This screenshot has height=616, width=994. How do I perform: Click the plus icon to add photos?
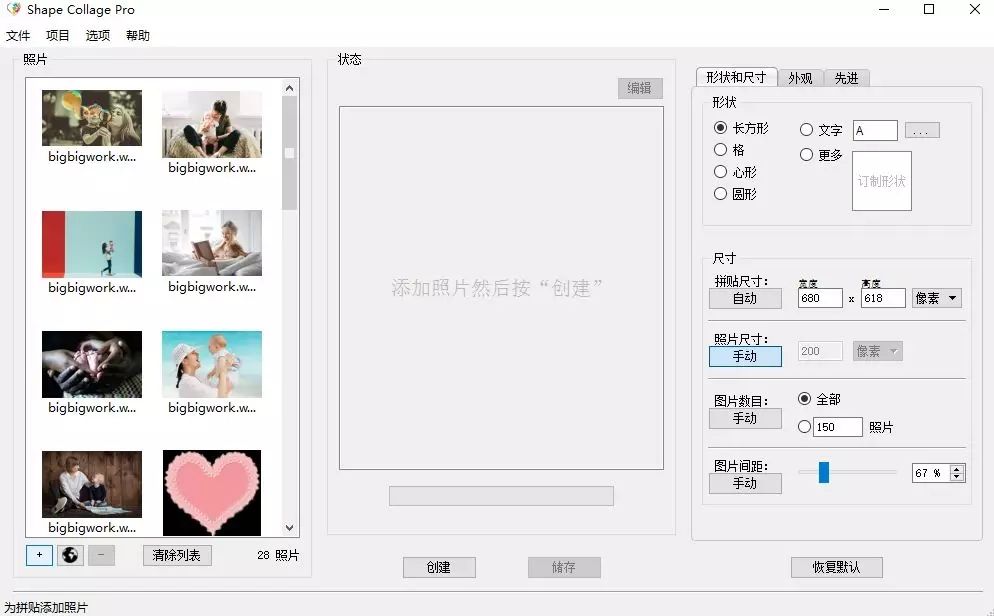pos(39,555)
